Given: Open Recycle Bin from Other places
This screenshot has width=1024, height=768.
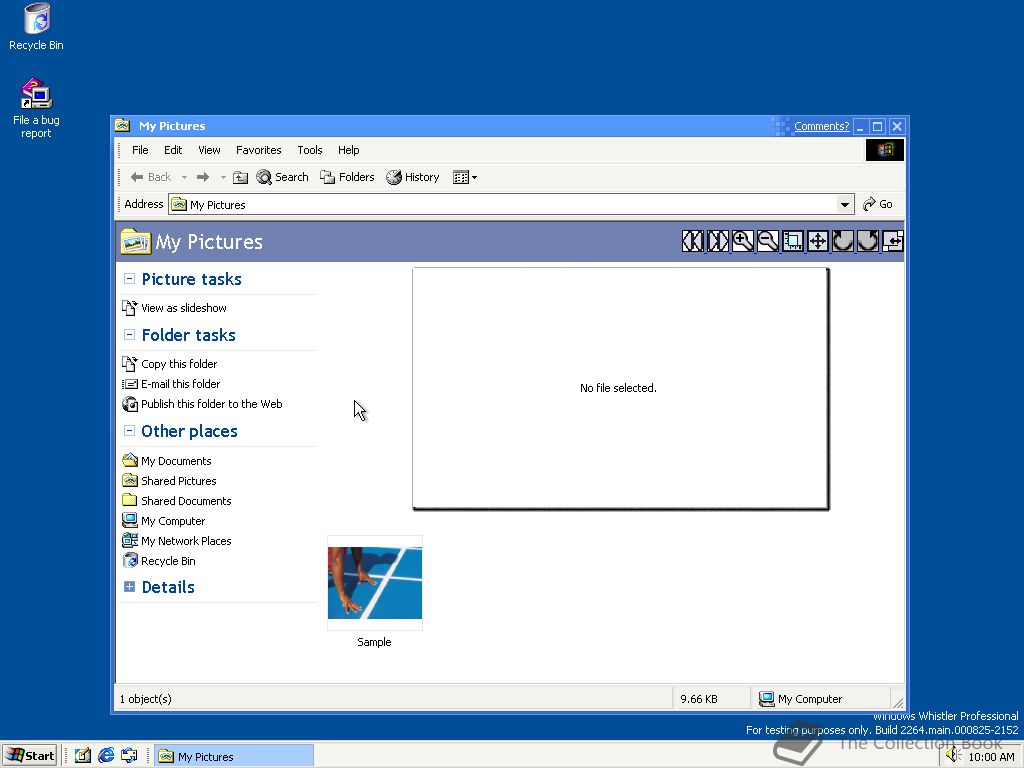Looking at the screenshot, I should (159, 560).
